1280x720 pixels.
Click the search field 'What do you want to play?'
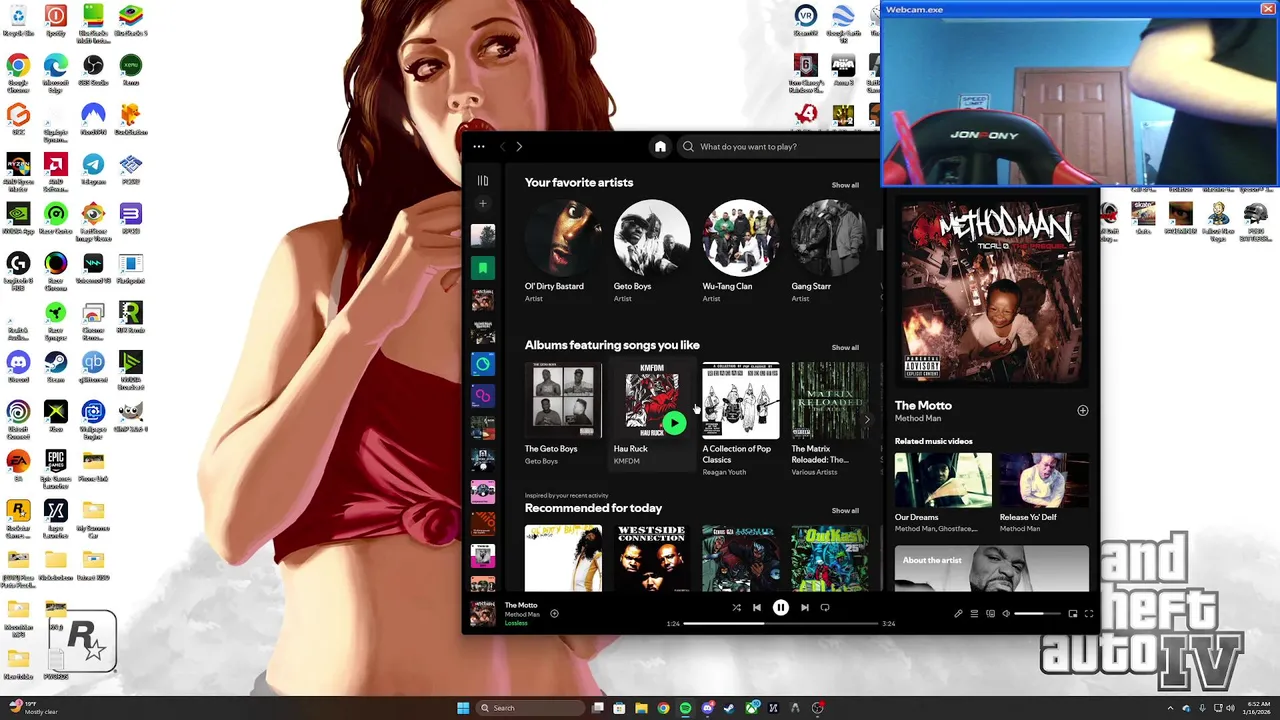click(780, 147)
